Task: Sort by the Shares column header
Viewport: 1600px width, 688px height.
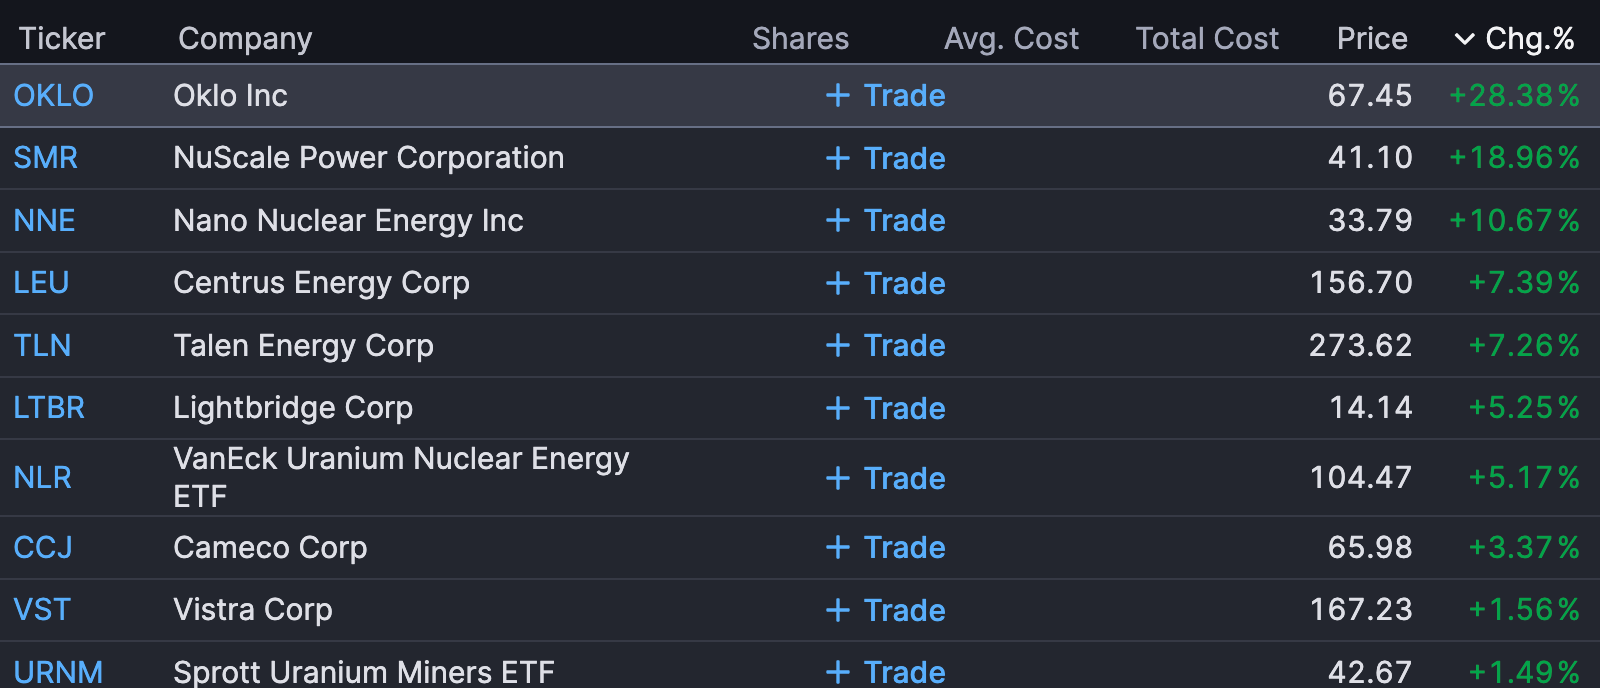Action: [800, 38]
